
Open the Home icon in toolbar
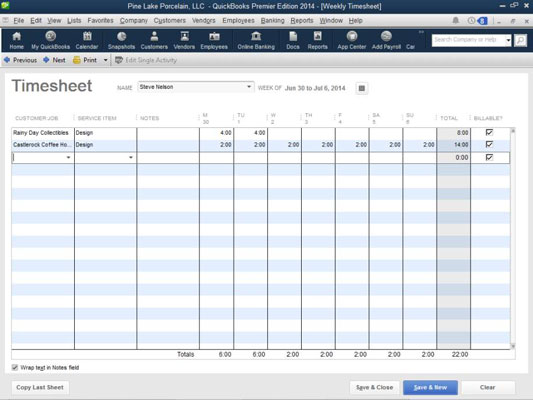(16, 40)
